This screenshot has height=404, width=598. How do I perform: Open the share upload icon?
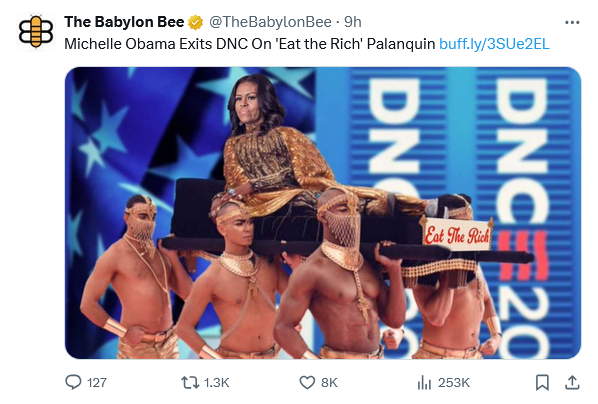[572, 383]
